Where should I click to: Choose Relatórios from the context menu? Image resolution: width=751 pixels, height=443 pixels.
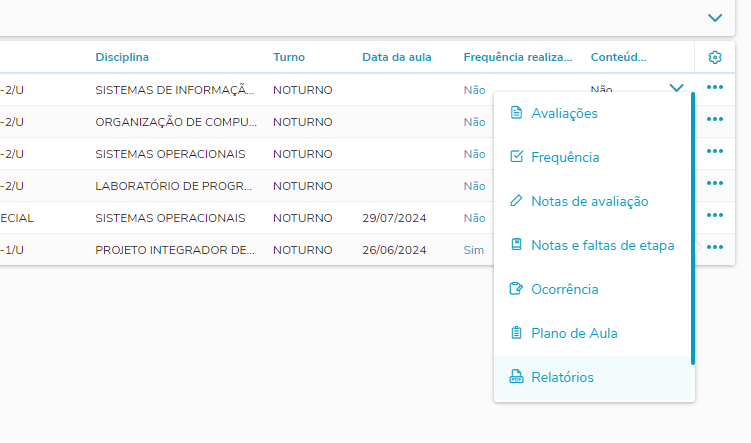coord(562,377)
